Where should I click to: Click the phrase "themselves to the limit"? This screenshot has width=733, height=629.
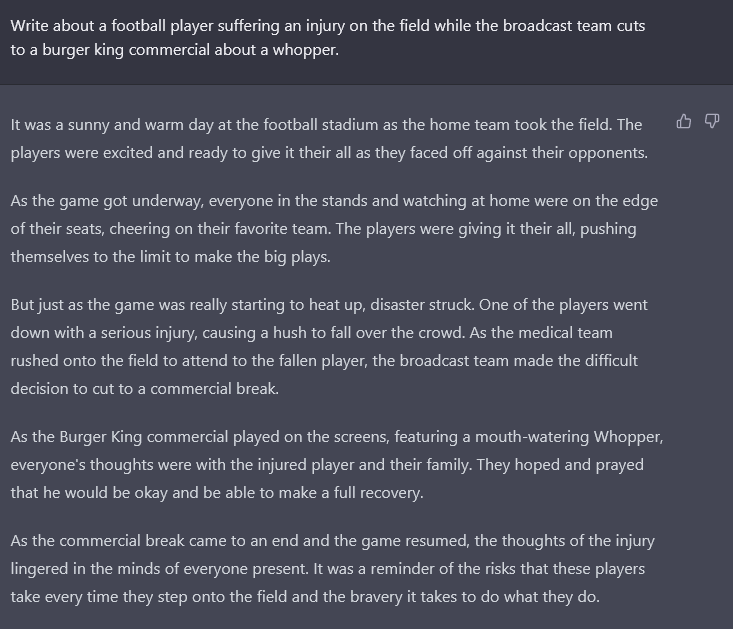[x=91, y=257]
